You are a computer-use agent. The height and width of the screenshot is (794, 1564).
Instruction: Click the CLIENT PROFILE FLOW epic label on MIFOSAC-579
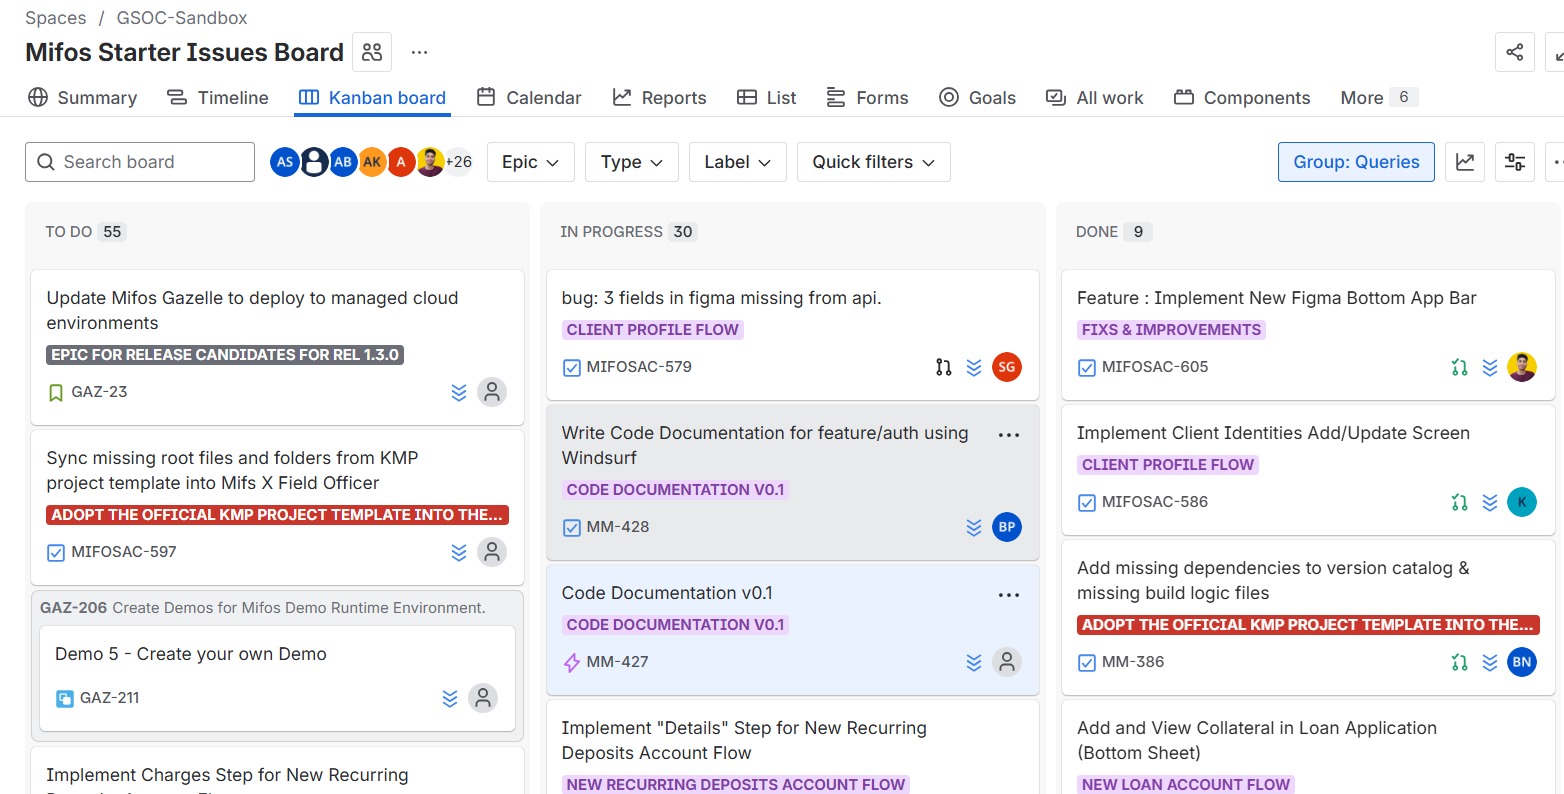click(x=652, y=330)
